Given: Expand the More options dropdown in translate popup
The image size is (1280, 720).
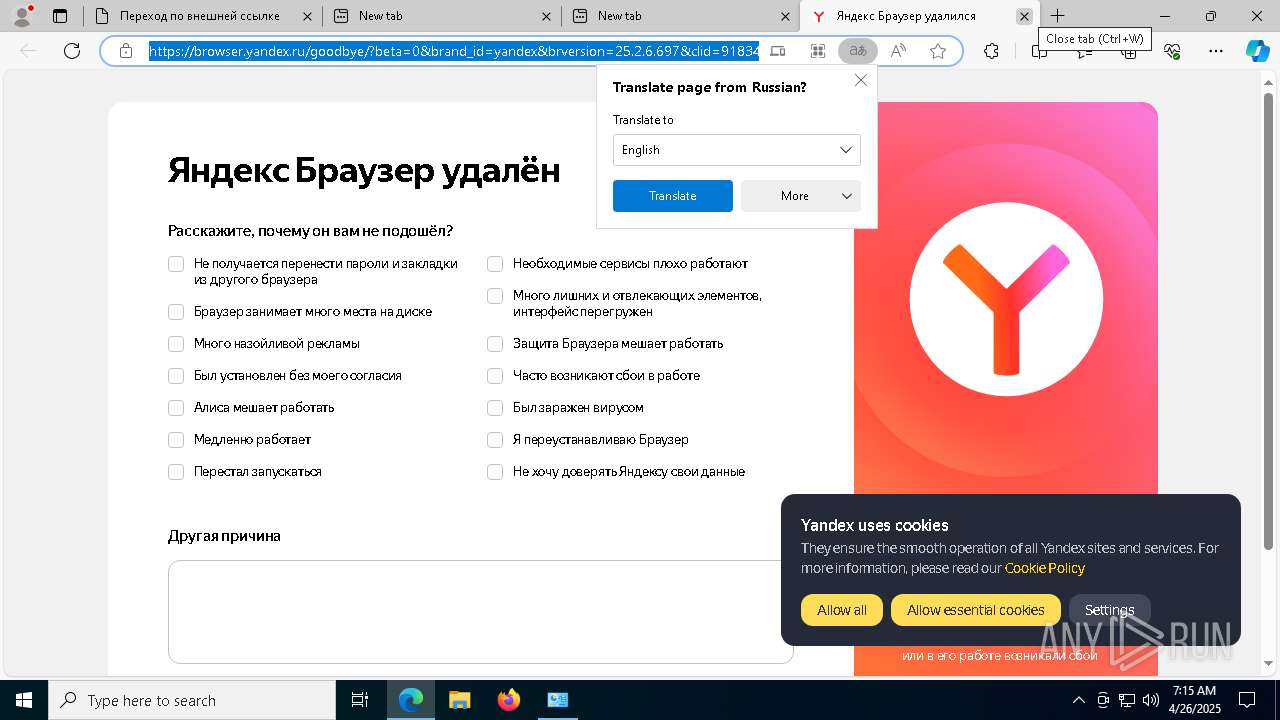Looking at the screenshot, I should (x=800, y=196).
